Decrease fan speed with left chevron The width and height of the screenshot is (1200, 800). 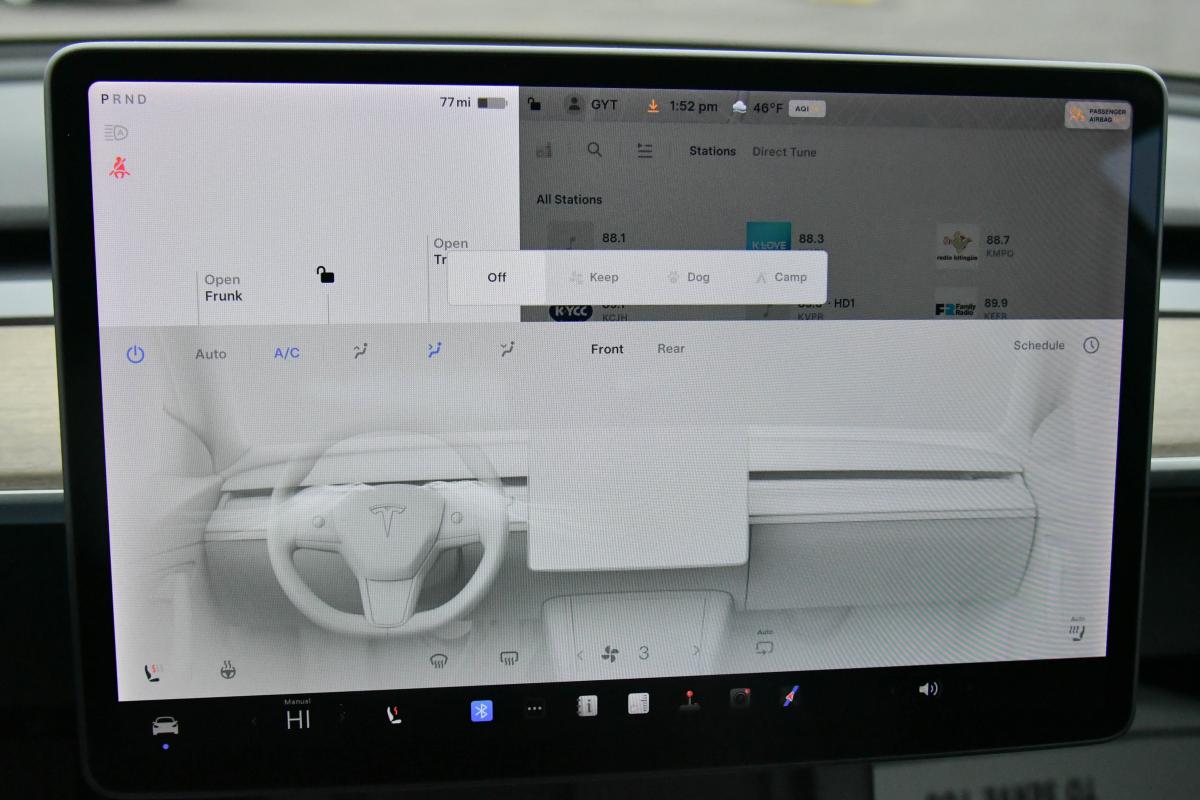pos(580,655)
